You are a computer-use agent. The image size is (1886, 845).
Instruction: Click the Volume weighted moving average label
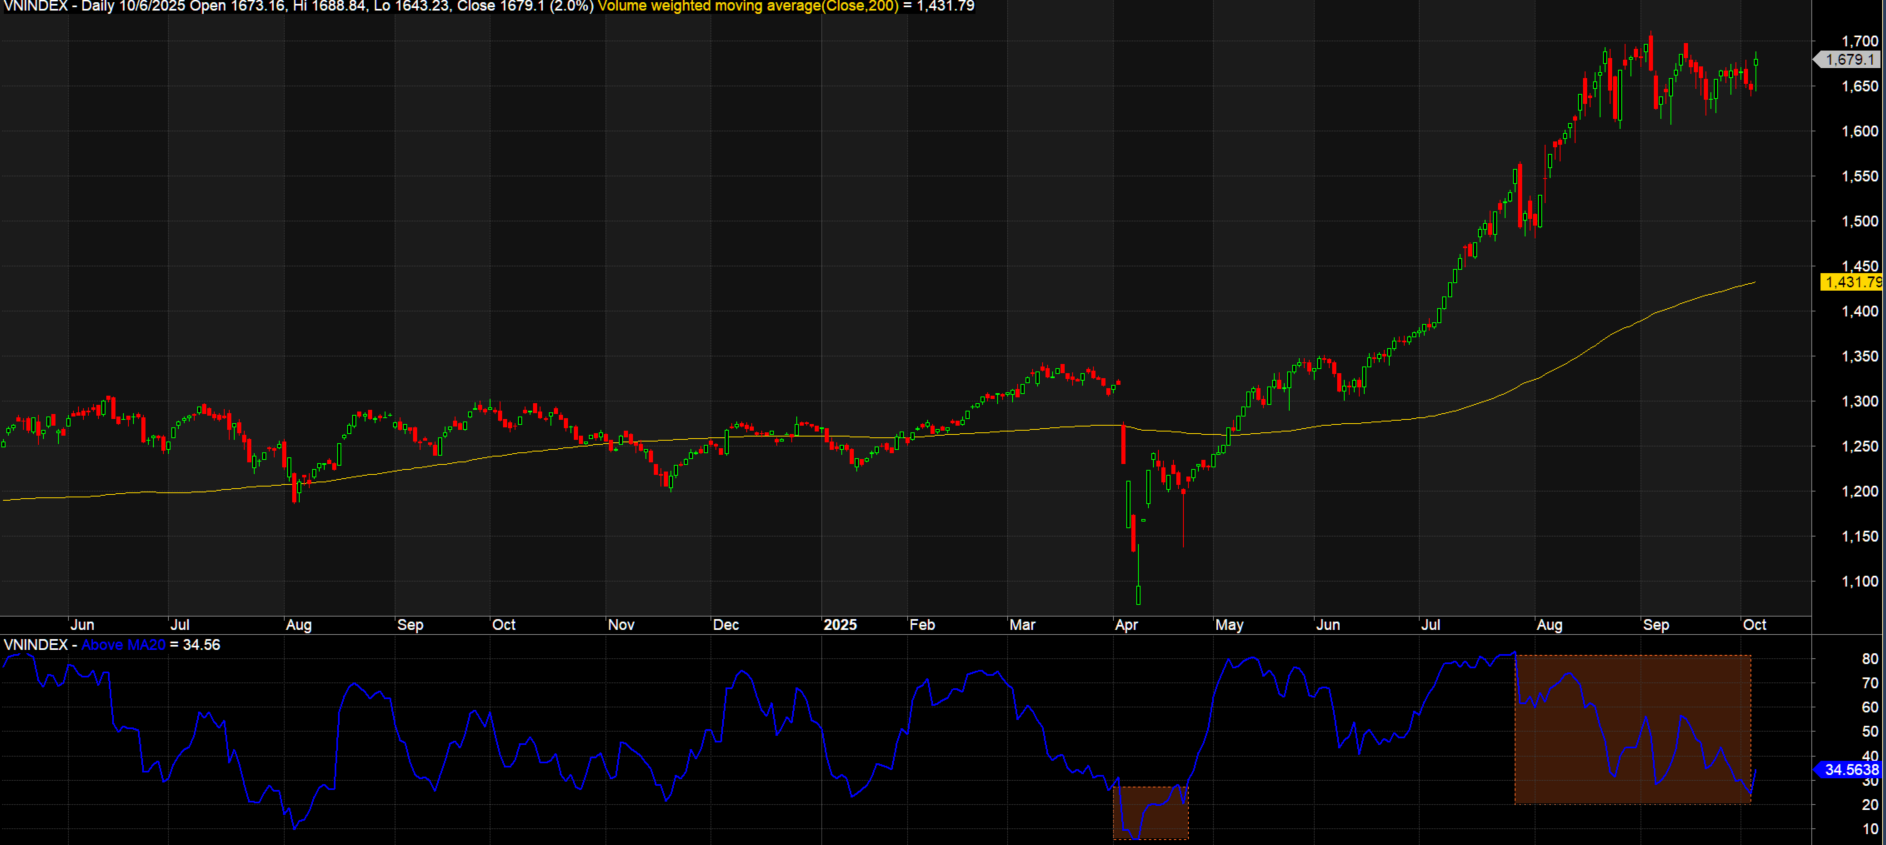coord(747,6)
